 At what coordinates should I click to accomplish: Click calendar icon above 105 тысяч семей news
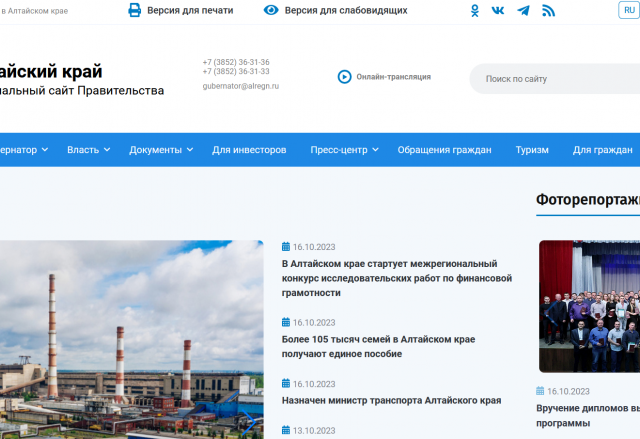(286, 322)
